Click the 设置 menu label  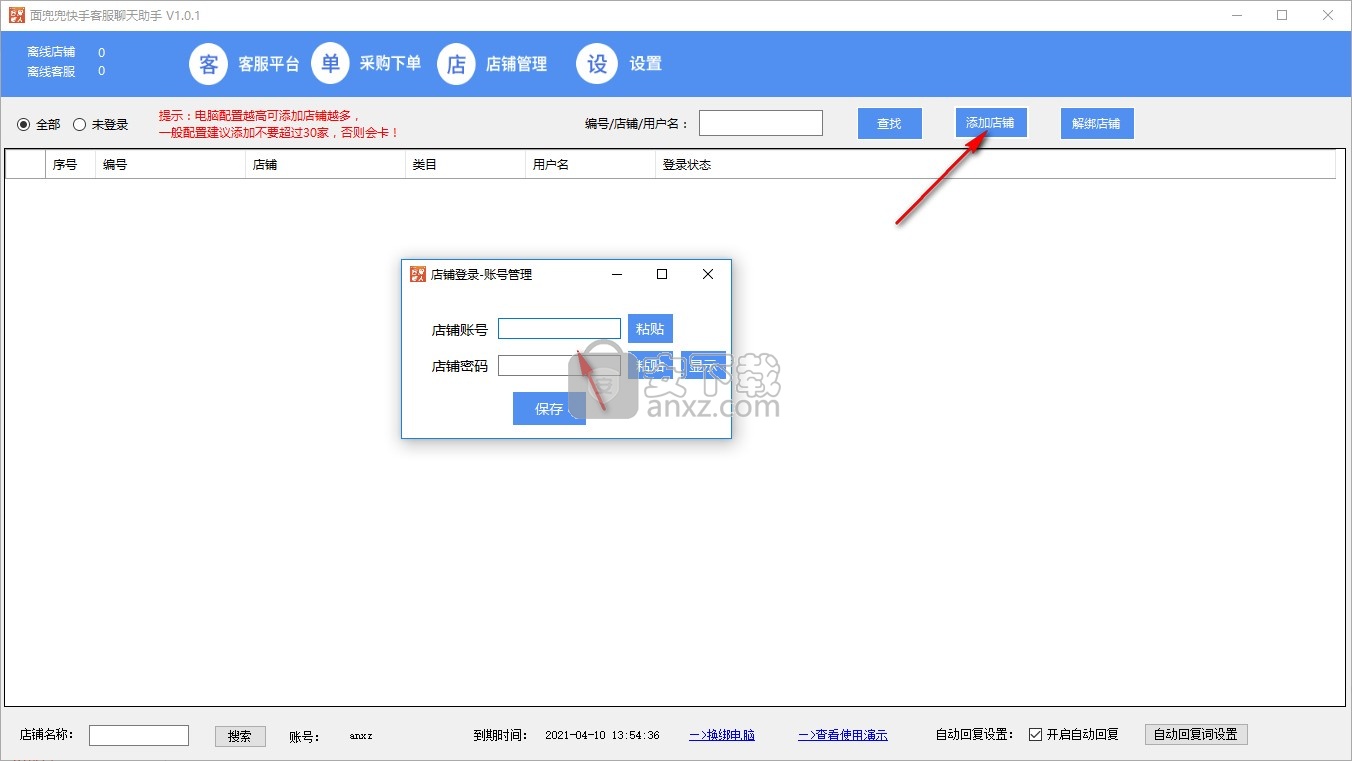[646, 64]
